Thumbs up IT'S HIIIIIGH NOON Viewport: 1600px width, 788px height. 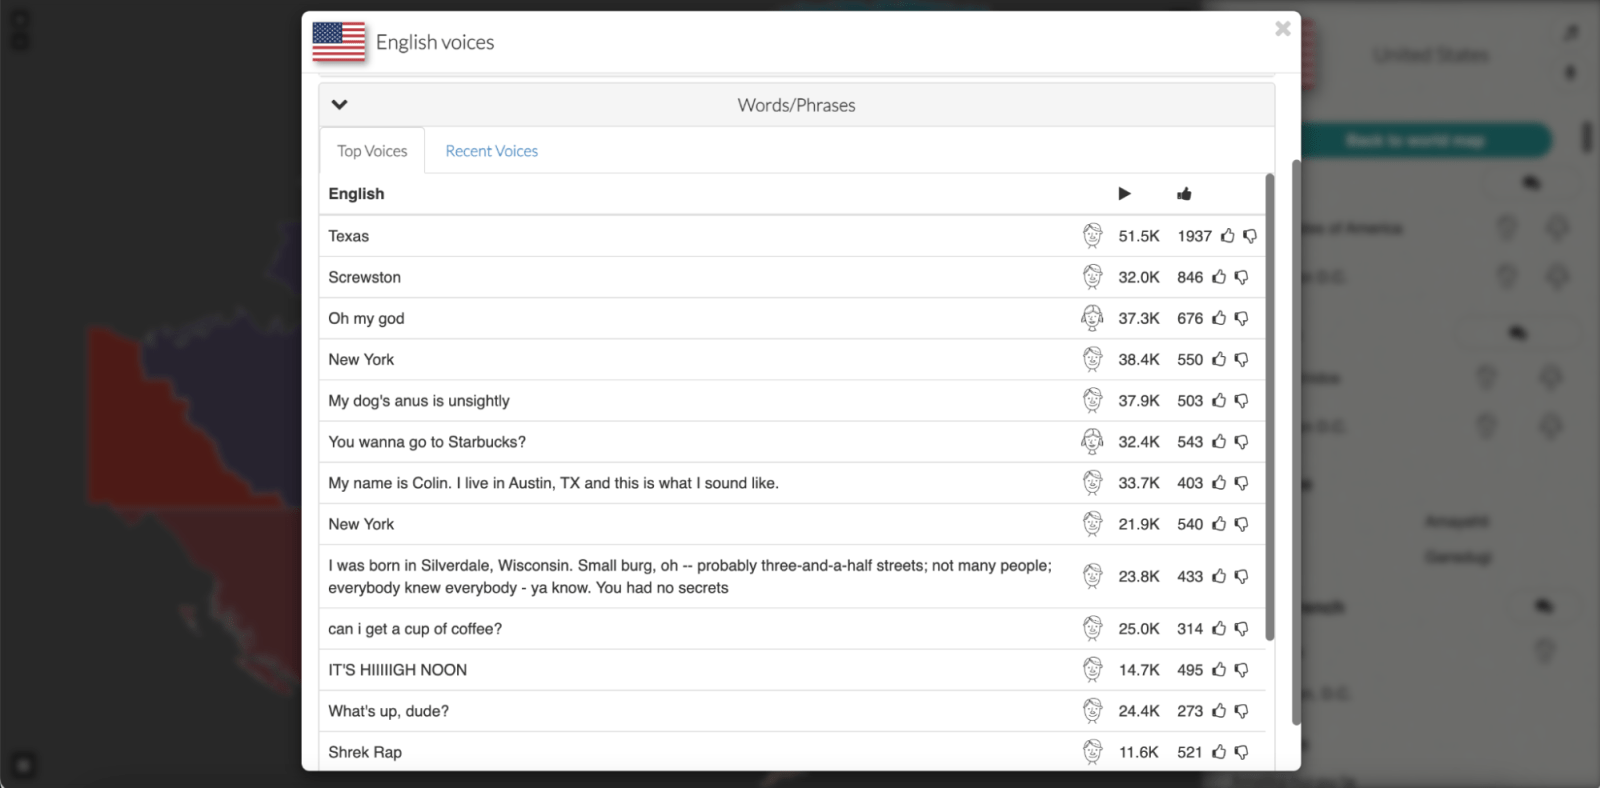(1219, 670)
